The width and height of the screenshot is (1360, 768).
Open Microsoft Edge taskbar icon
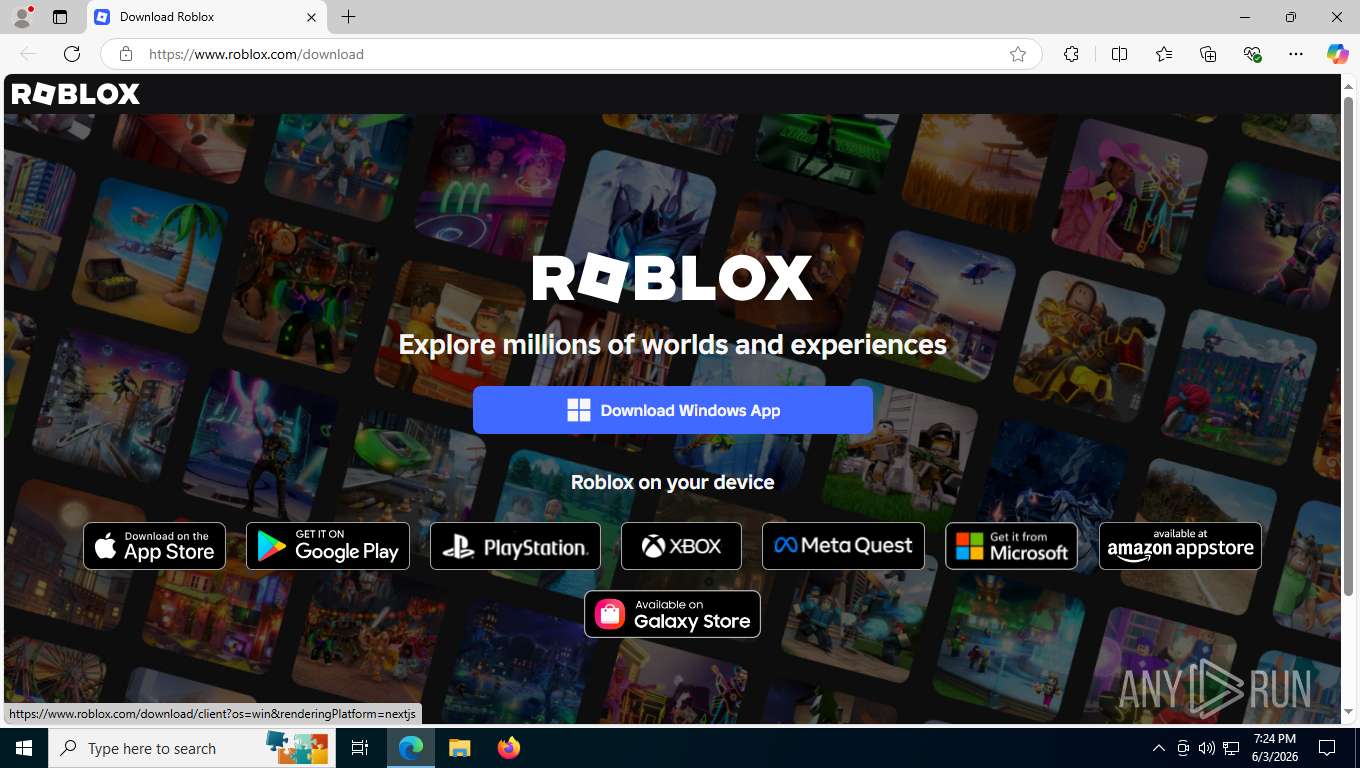click(411, 748)
